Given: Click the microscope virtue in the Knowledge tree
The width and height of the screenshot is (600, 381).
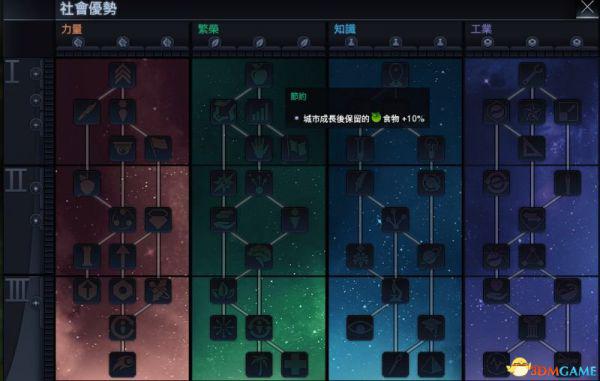Looking at the screenshot, I should [395, 291].
